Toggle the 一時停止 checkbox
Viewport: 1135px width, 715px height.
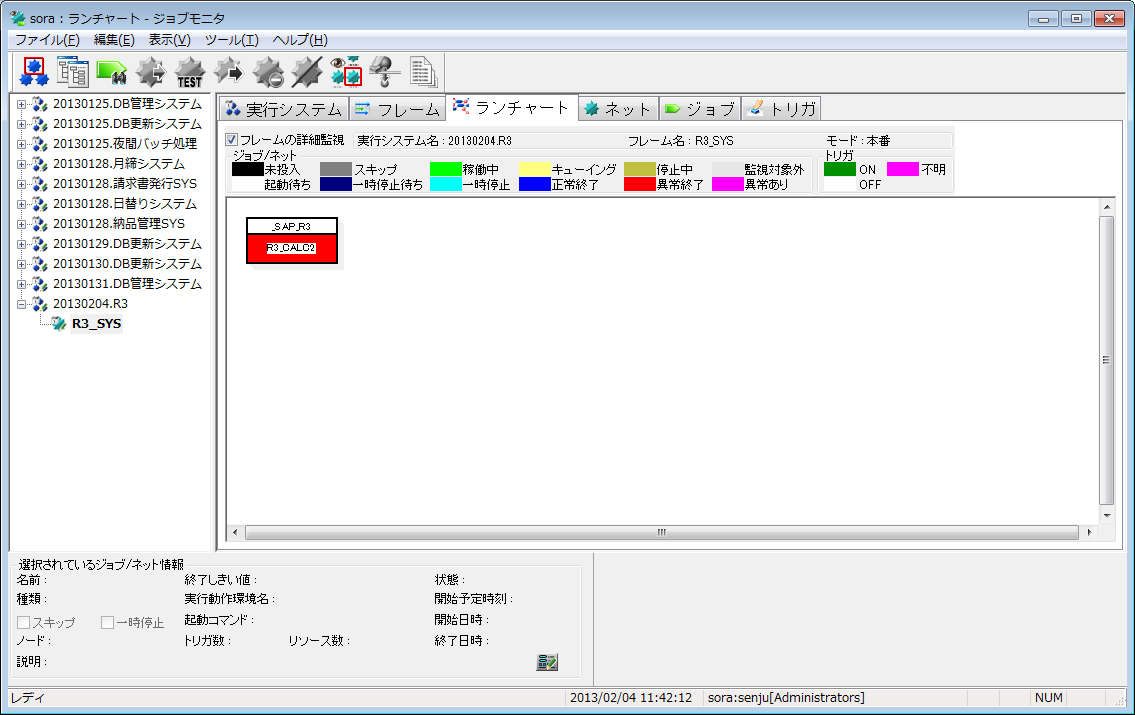coord(107,622)
